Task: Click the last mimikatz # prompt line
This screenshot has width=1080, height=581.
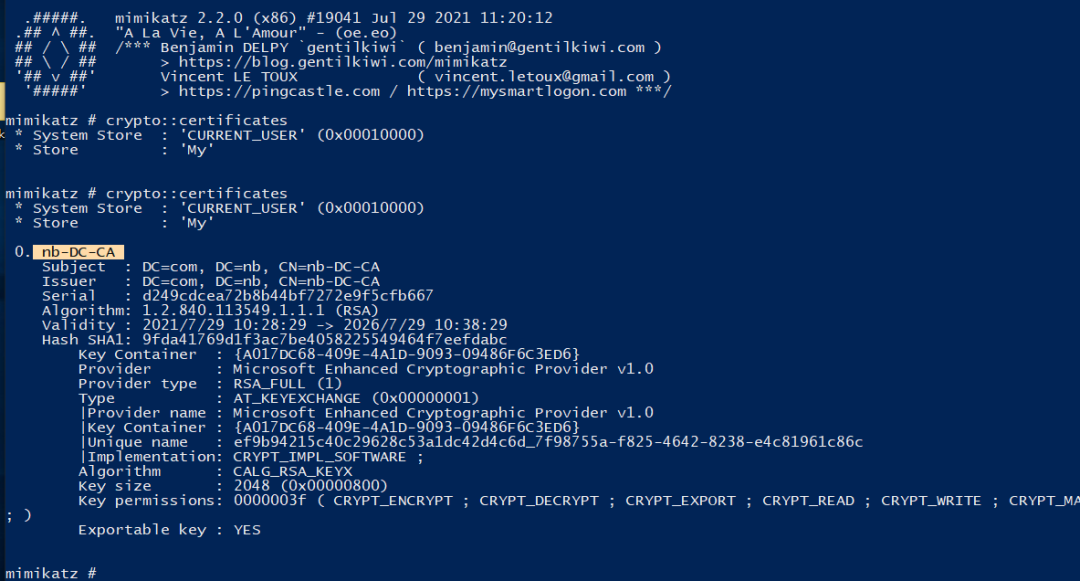Action: click(x=51, y=573)
